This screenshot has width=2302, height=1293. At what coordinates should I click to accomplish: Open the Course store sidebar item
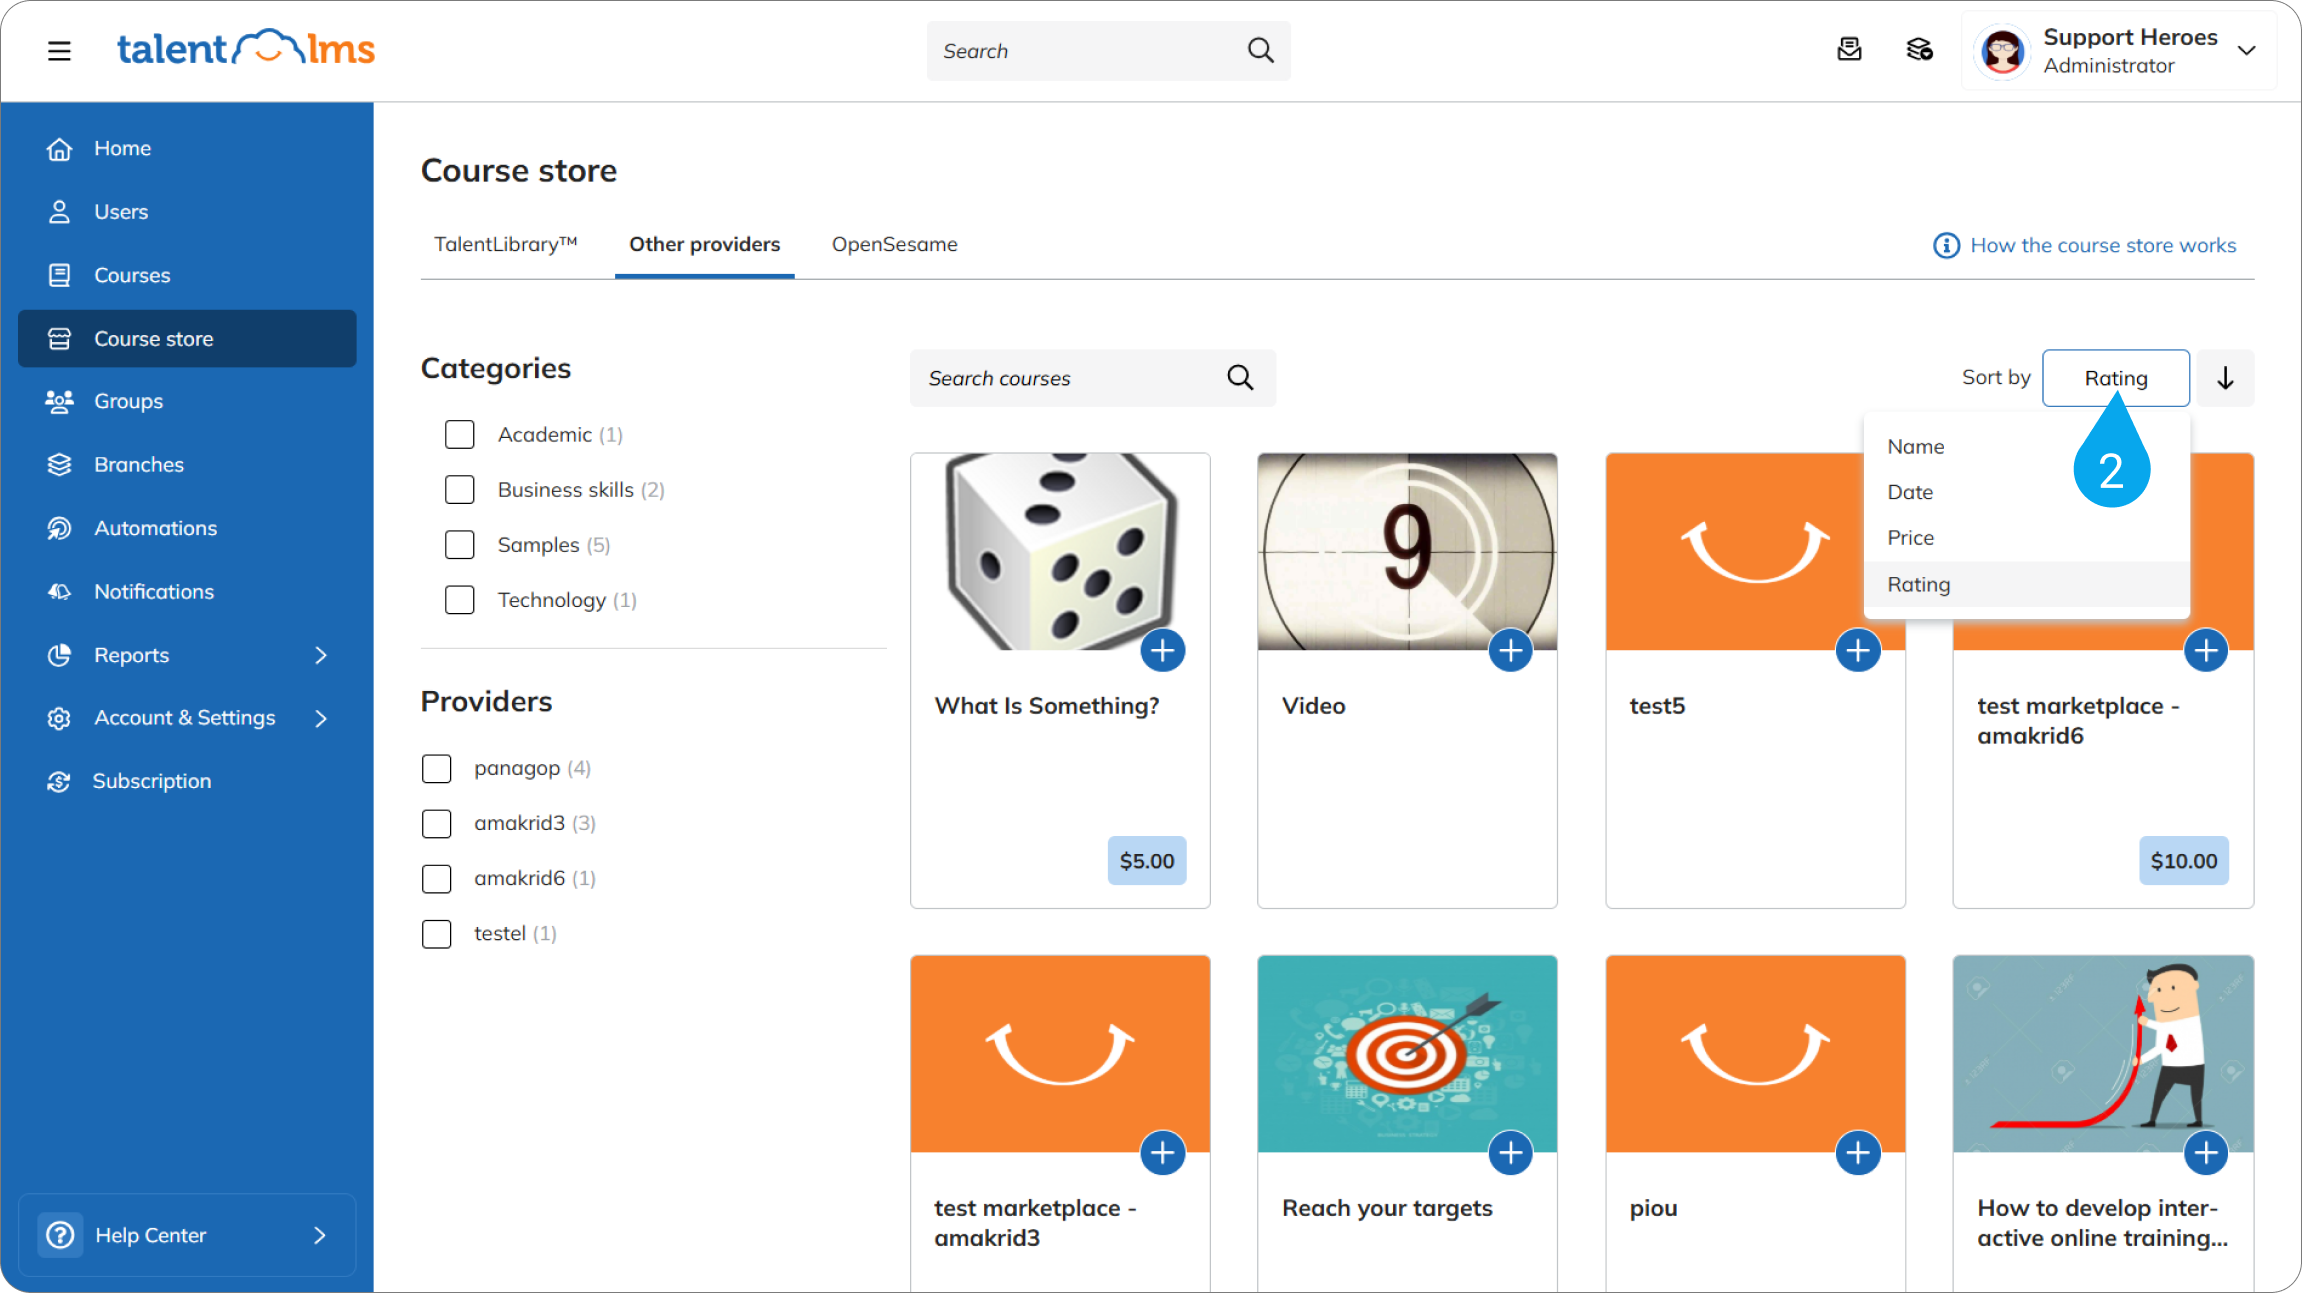pos(187,338)
